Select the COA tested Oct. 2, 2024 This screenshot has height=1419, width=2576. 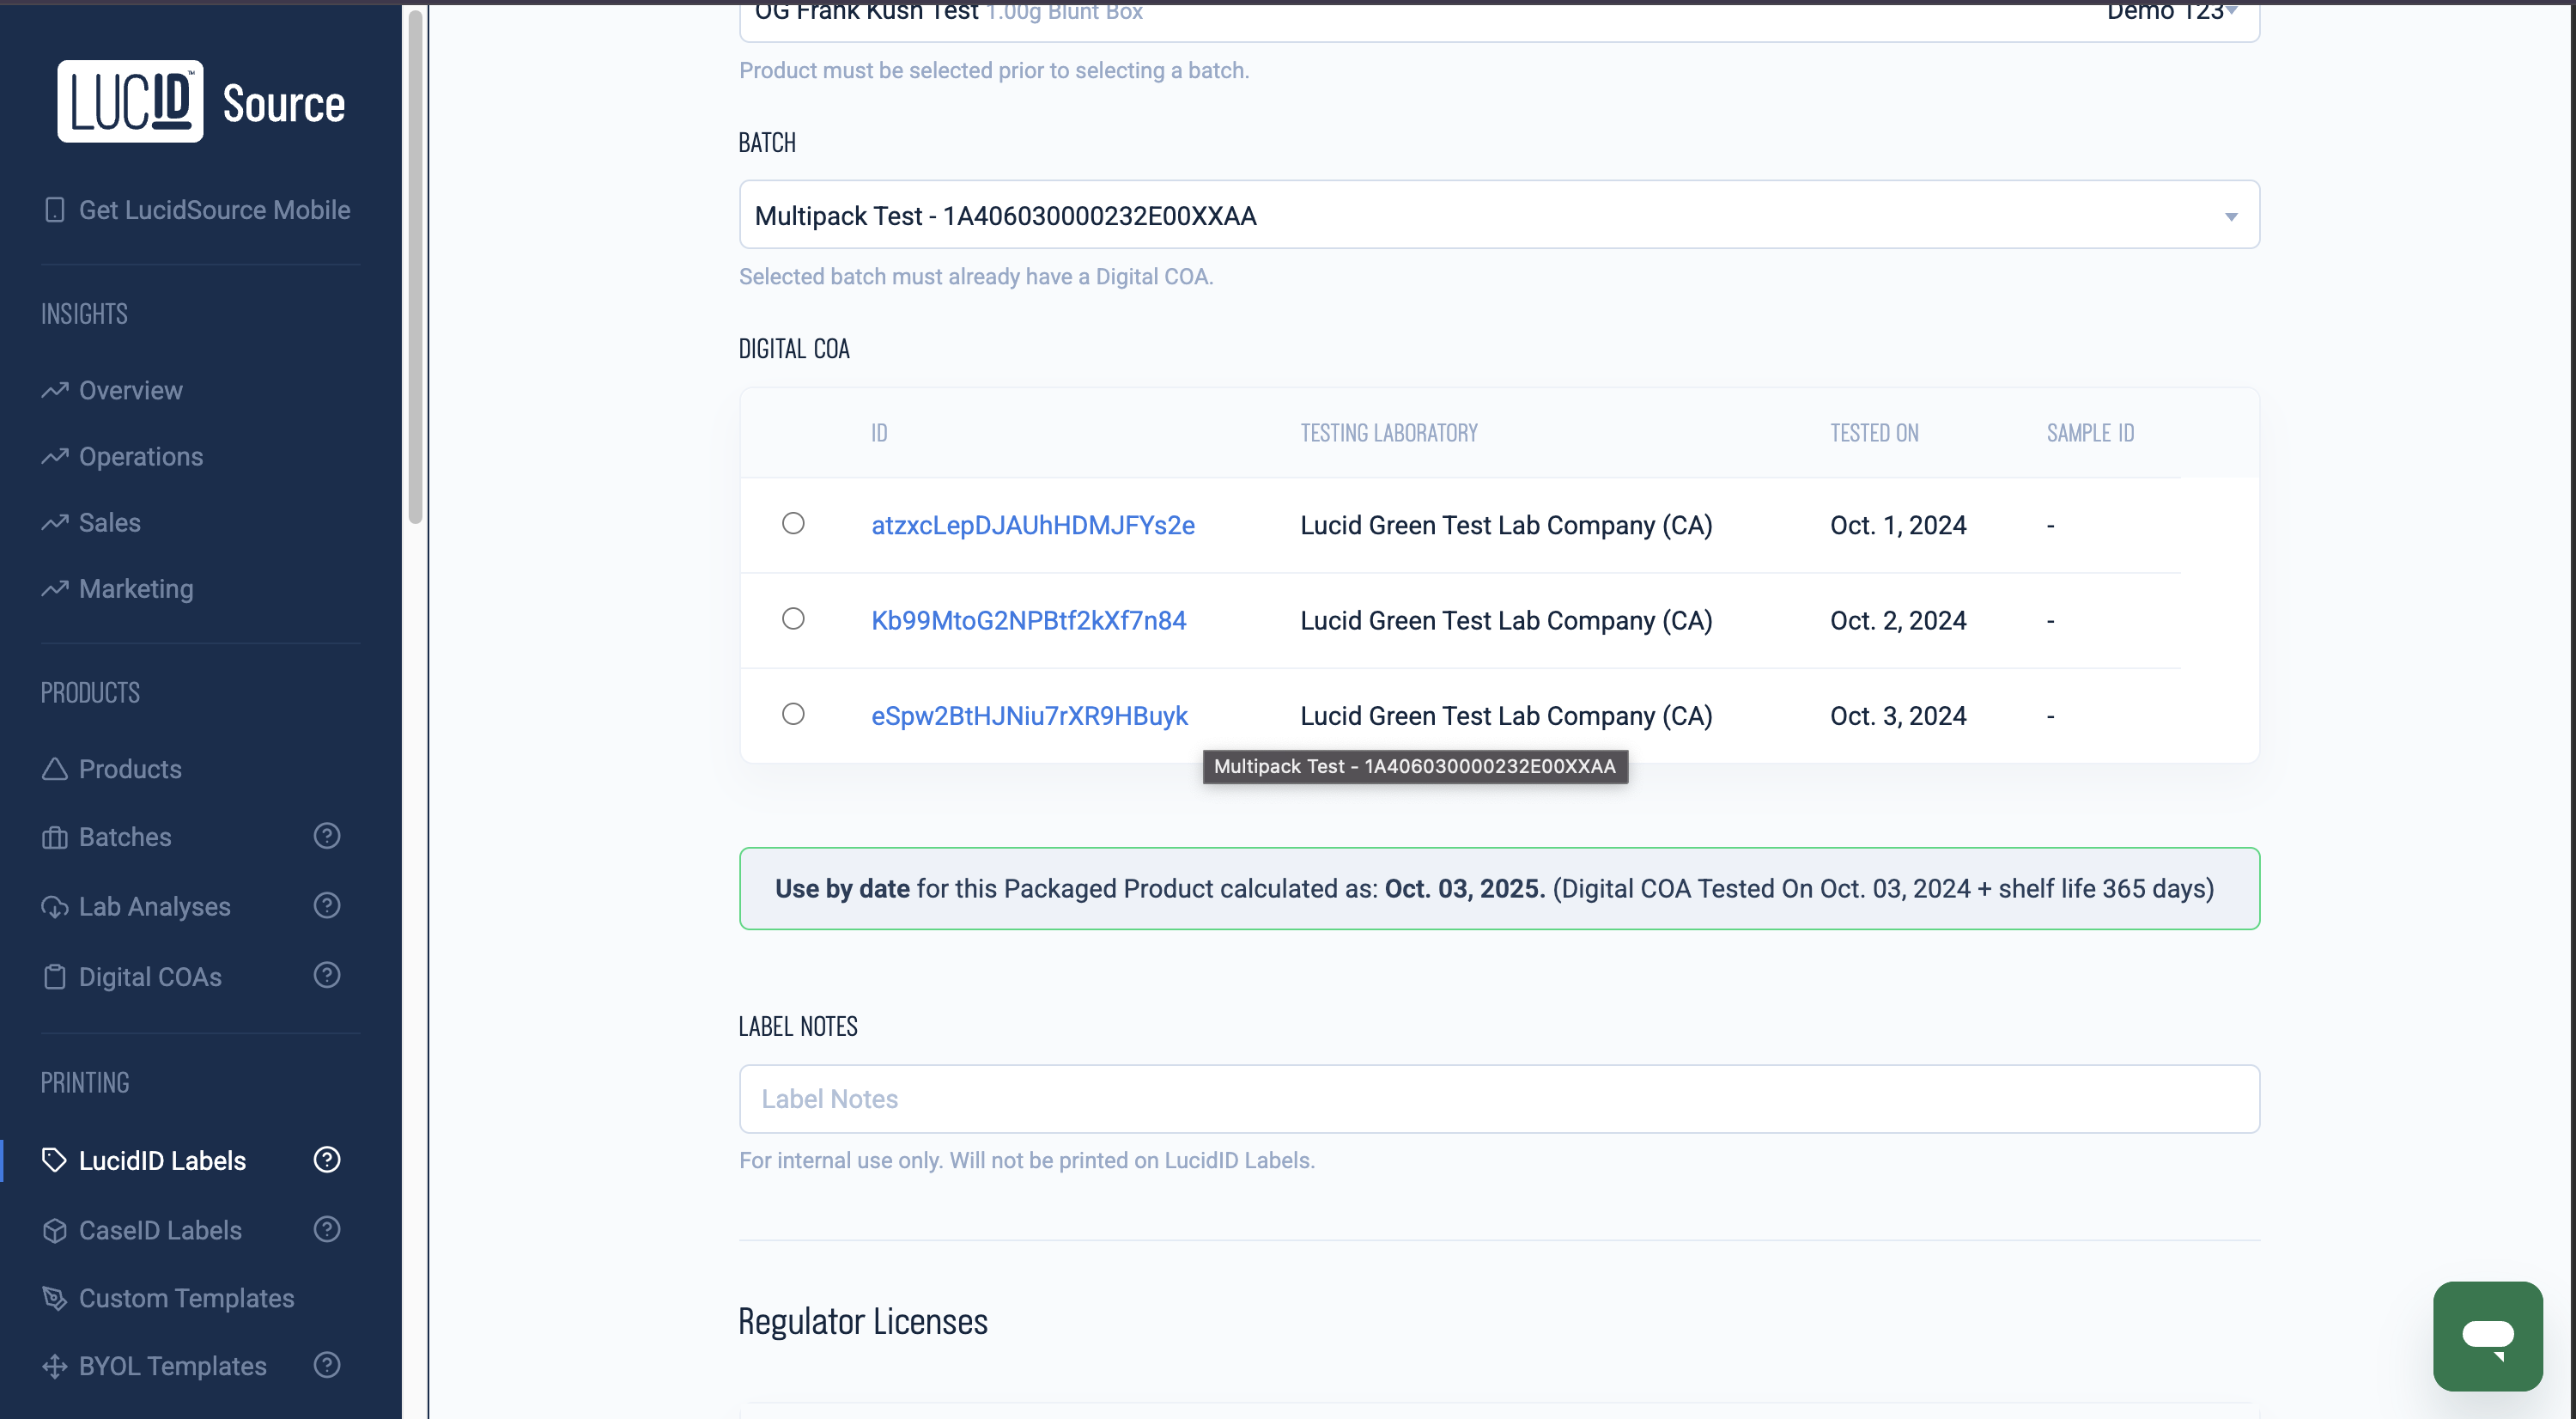pyautogui.click(x=793, y=618)
